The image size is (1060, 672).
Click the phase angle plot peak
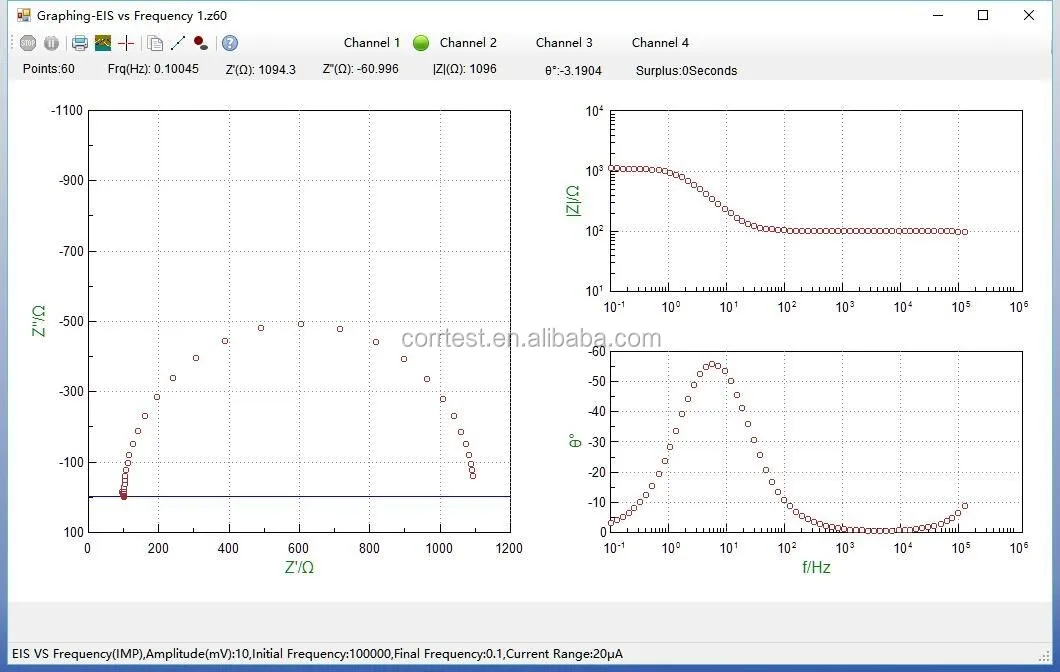[712, 365]
